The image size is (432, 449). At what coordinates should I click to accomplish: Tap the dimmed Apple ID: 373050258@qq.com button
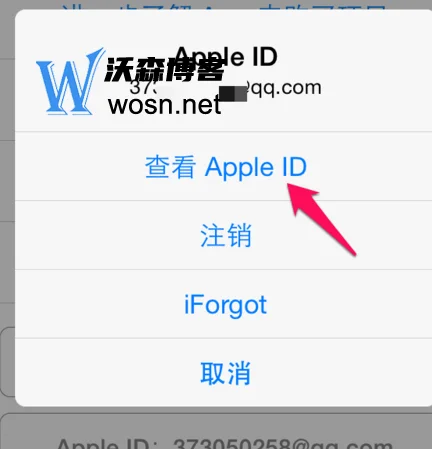click(x=216, y=432)
